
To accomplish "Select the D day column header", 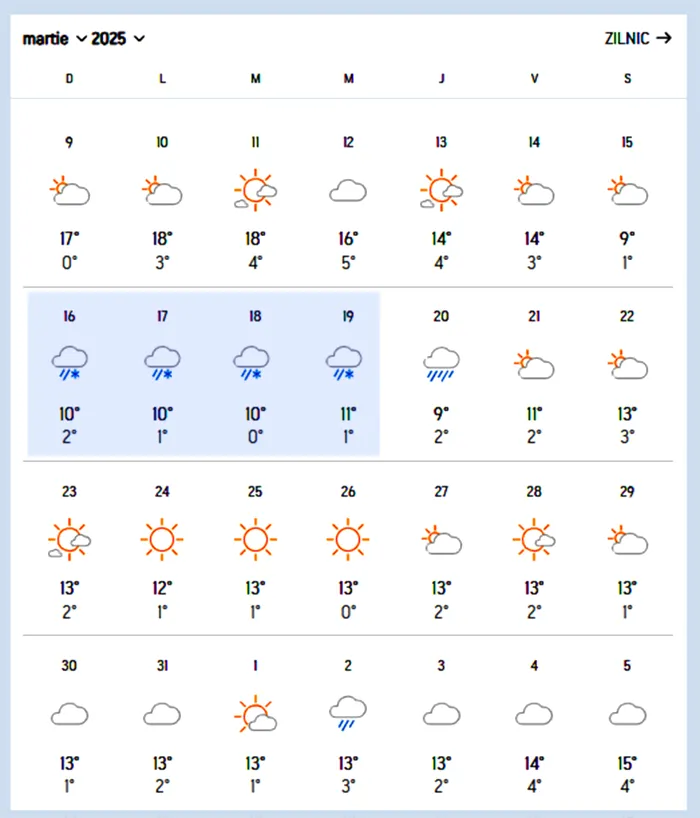I will tap(69, 79).
